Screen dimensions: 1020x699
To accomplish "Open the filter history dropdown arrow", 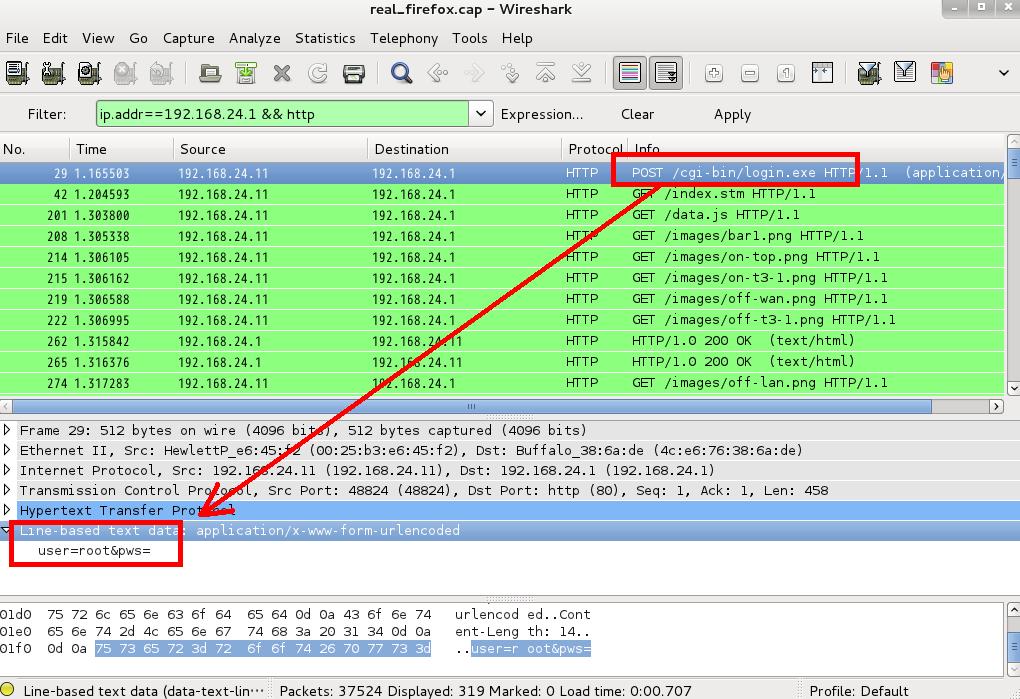I will pos(481,114).
